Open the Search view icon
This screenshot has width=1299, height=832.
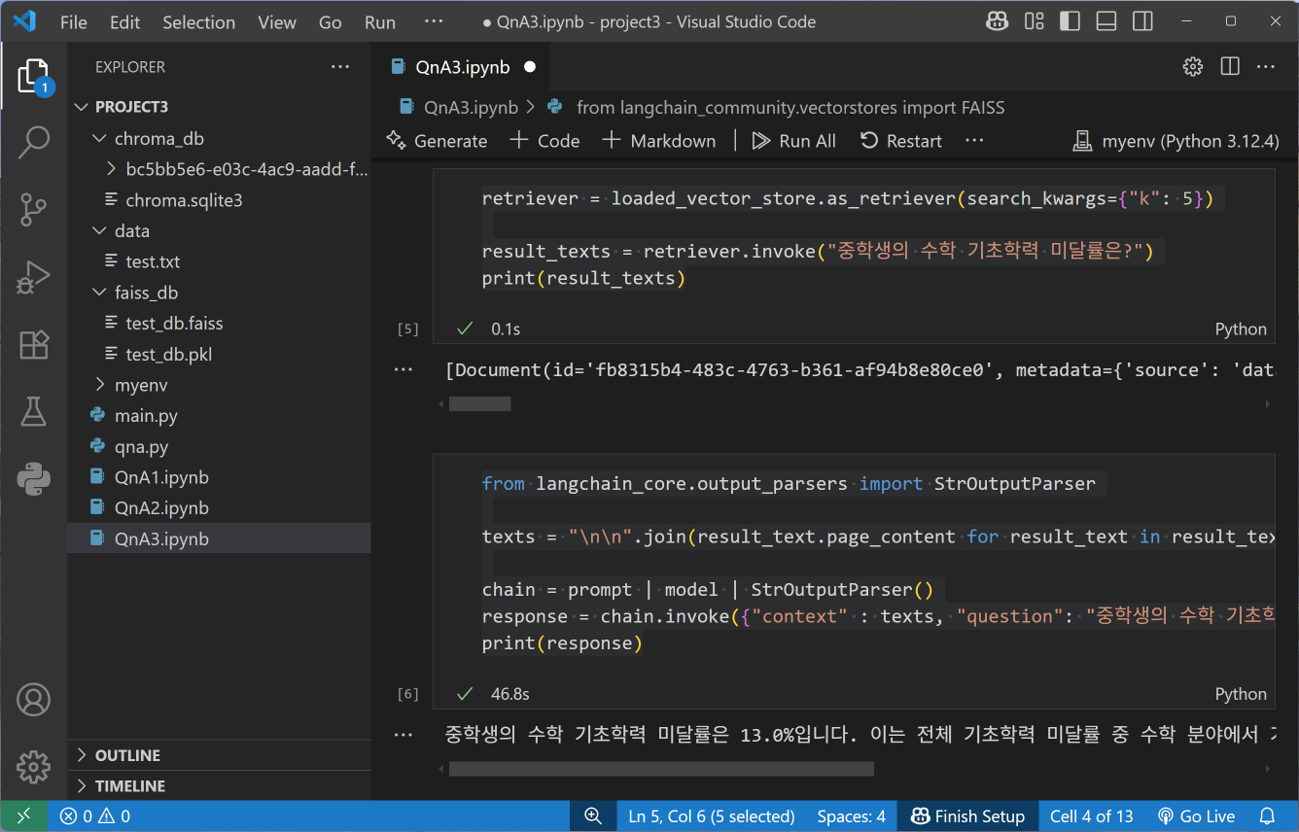coord(33,142)
